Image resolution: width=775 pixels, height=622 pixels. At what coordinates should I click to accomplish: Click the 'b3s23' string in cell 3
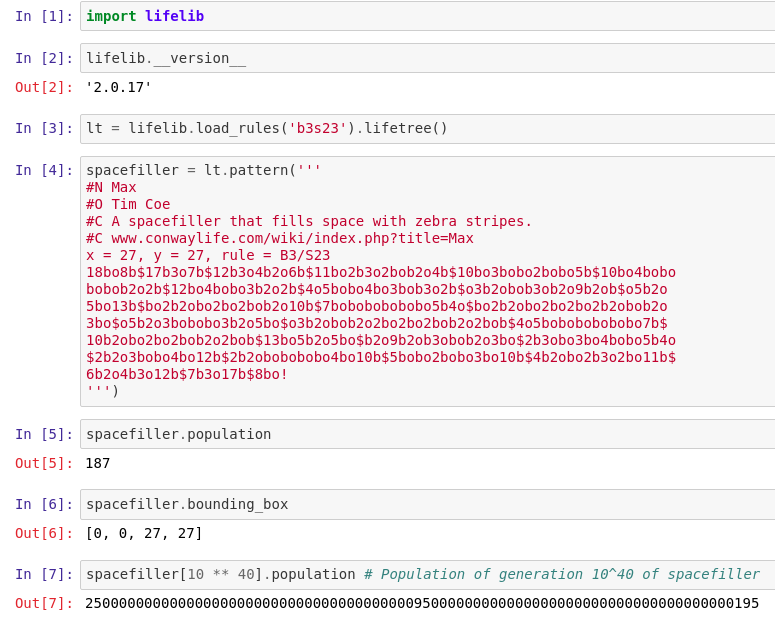[x=318, y=129]
